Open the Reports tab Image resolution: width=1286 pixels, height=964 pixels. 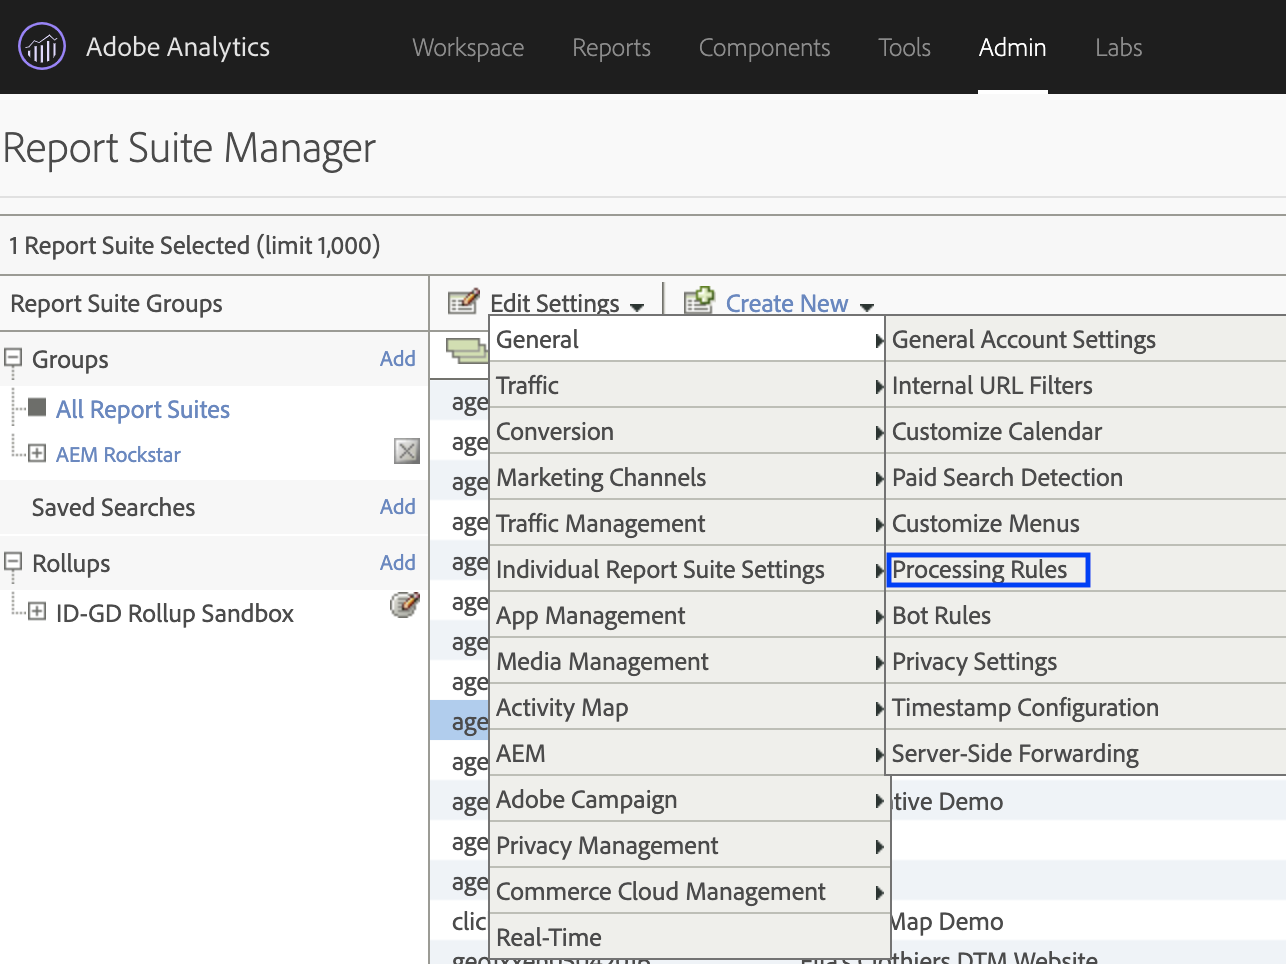click(x=611, y=47)
